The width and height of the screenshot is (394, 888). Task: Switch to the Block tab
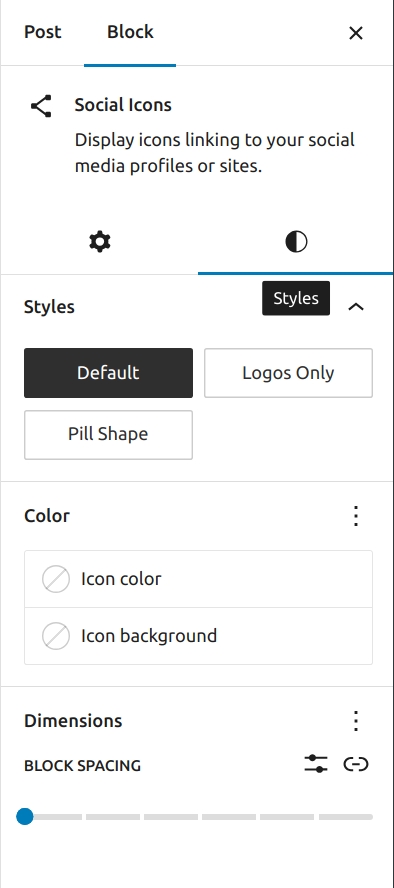(x=130, y=32)
